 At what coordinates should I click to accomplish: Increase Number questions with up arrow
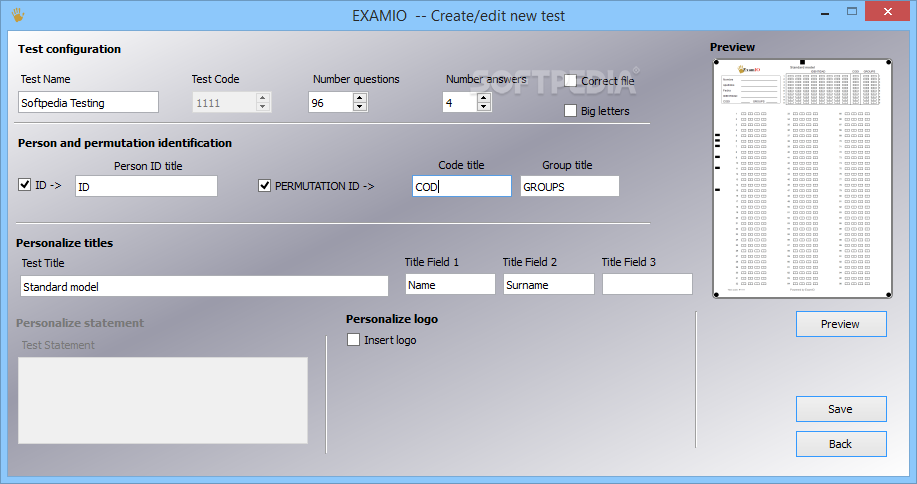tap(360, 98)
